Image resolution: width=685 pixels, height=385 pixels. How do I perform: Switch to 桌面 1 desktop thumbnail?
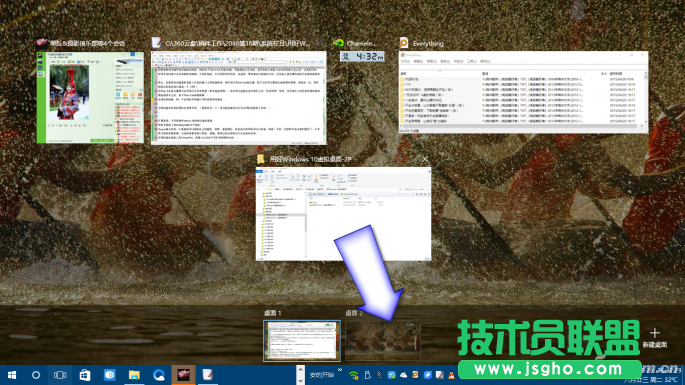(x=301, y=341)
